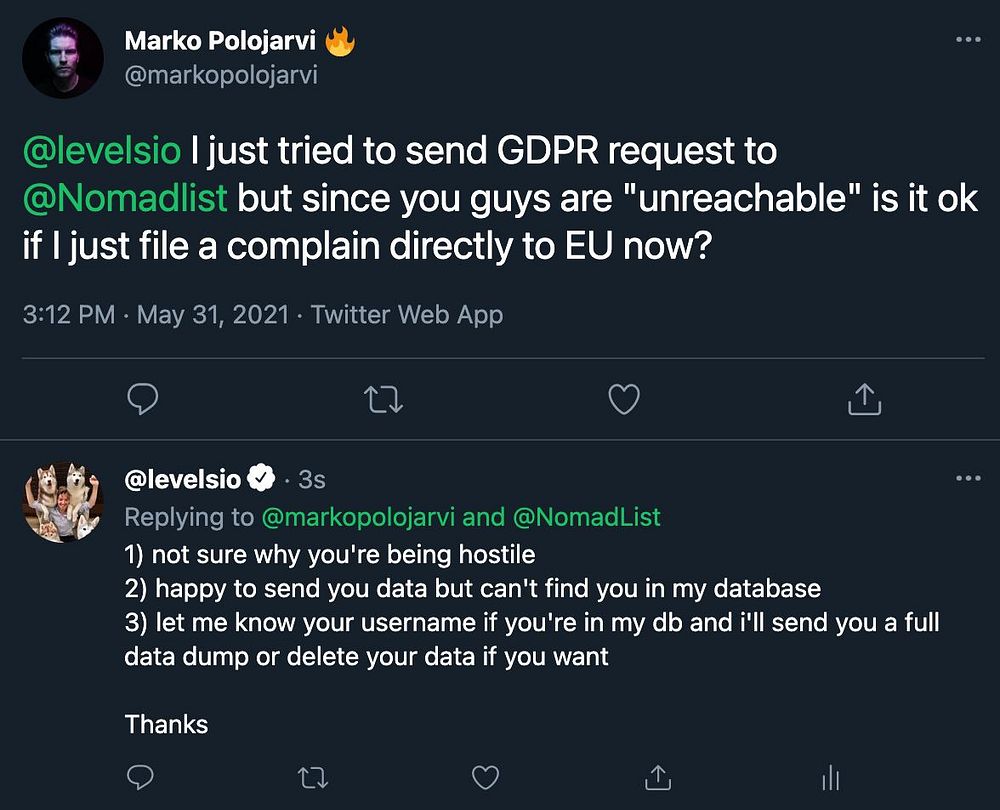
Task: Open the 3:12 PM May 31, 2021 timestamp
Action: [155, 315]
